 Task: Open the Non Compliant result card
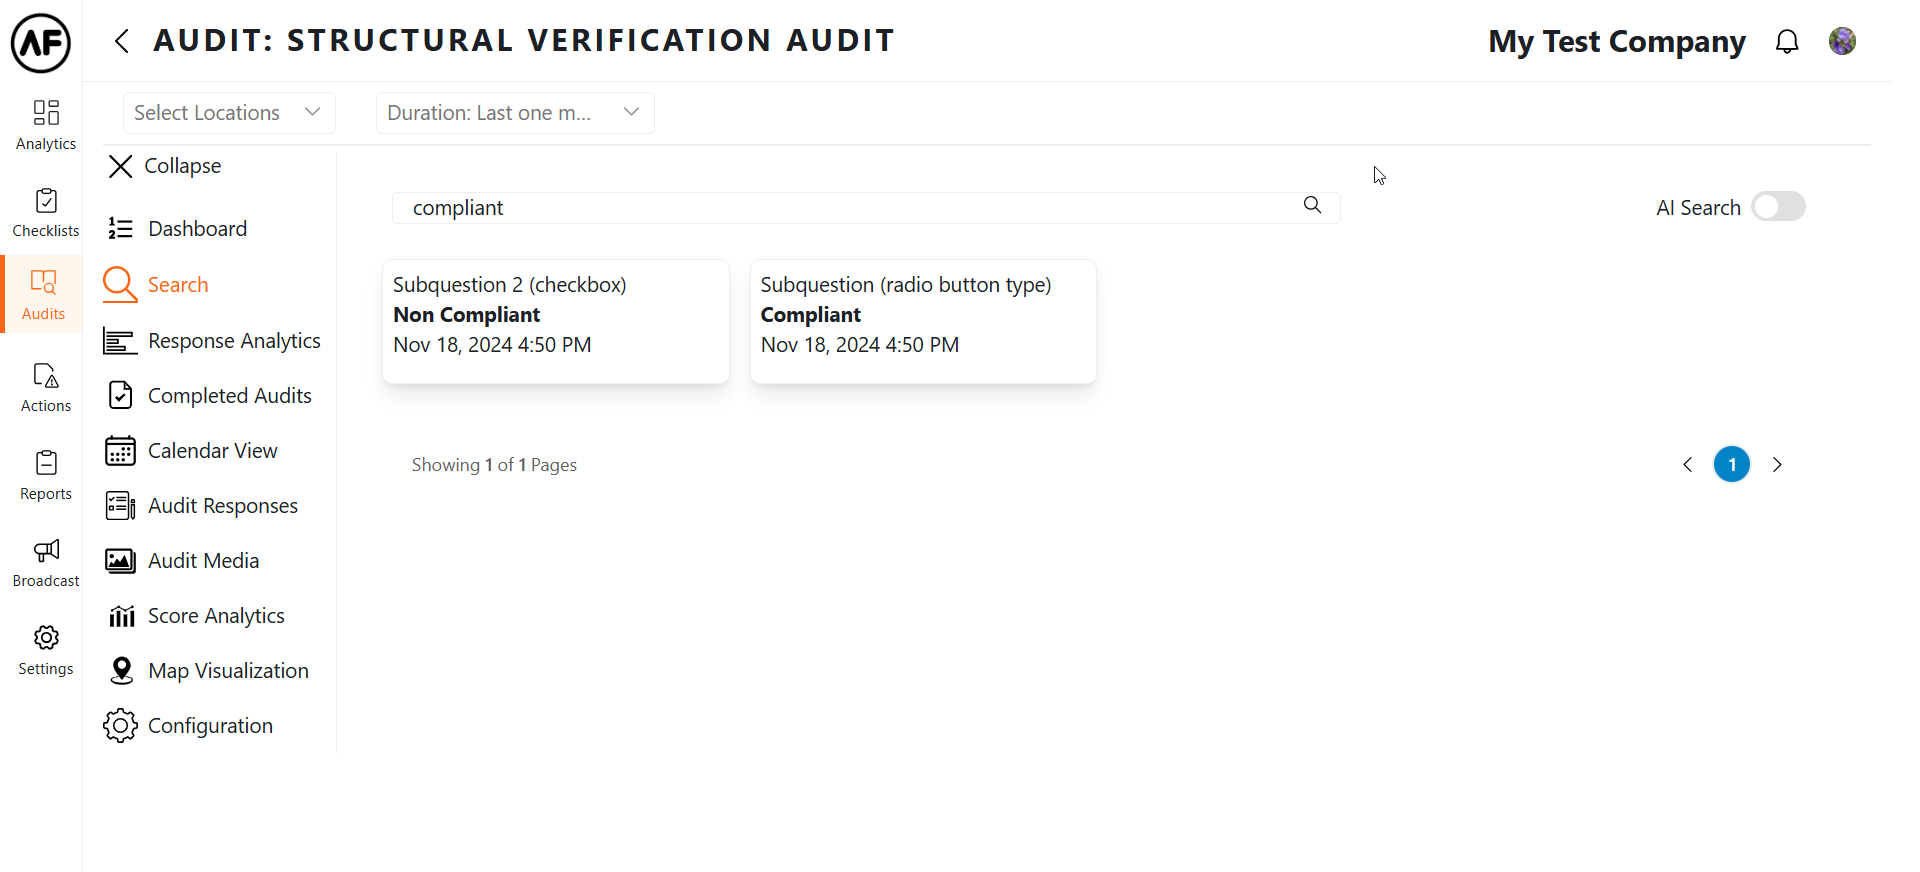click(x=555, y=321)
